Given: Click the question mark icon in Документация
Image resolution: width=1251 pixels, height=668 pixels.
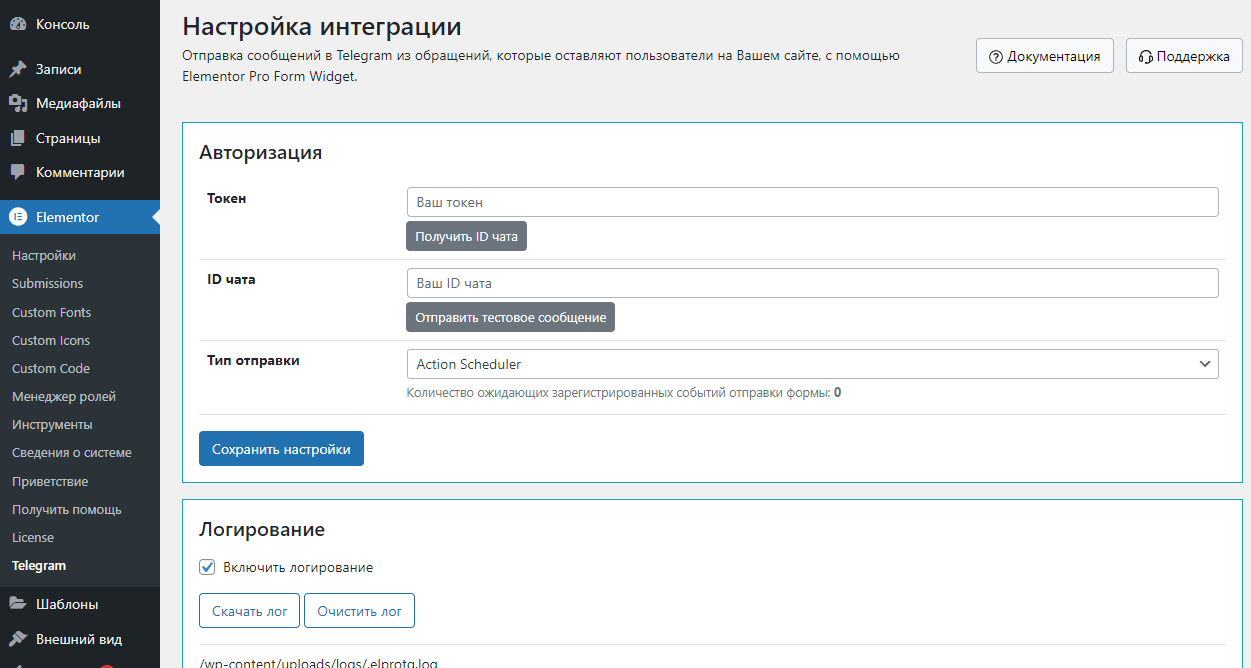Looking at the screenshot, I should coord(995,57).
